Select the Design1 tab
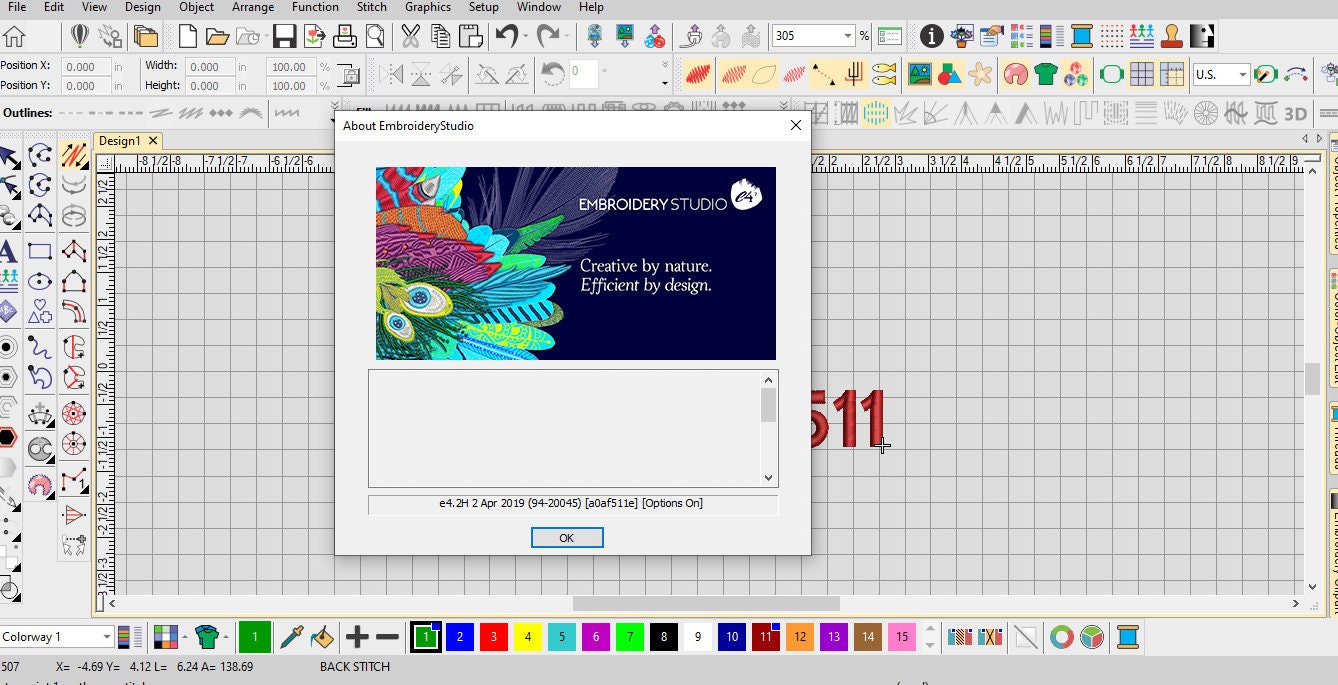The height and width of the screenshot is (685, 1338). point(120,141)
